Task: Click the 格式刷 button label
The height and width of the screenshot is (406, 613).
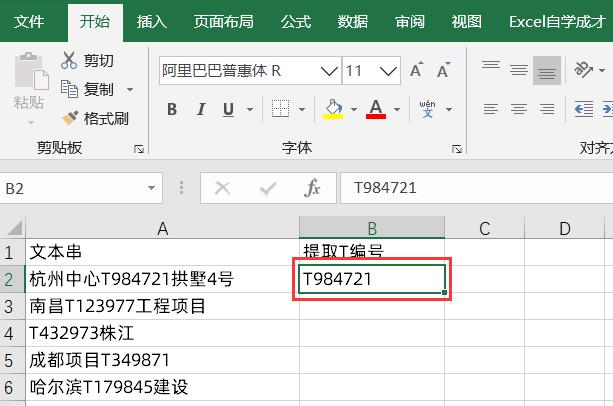Action: (x=106, y=118)
